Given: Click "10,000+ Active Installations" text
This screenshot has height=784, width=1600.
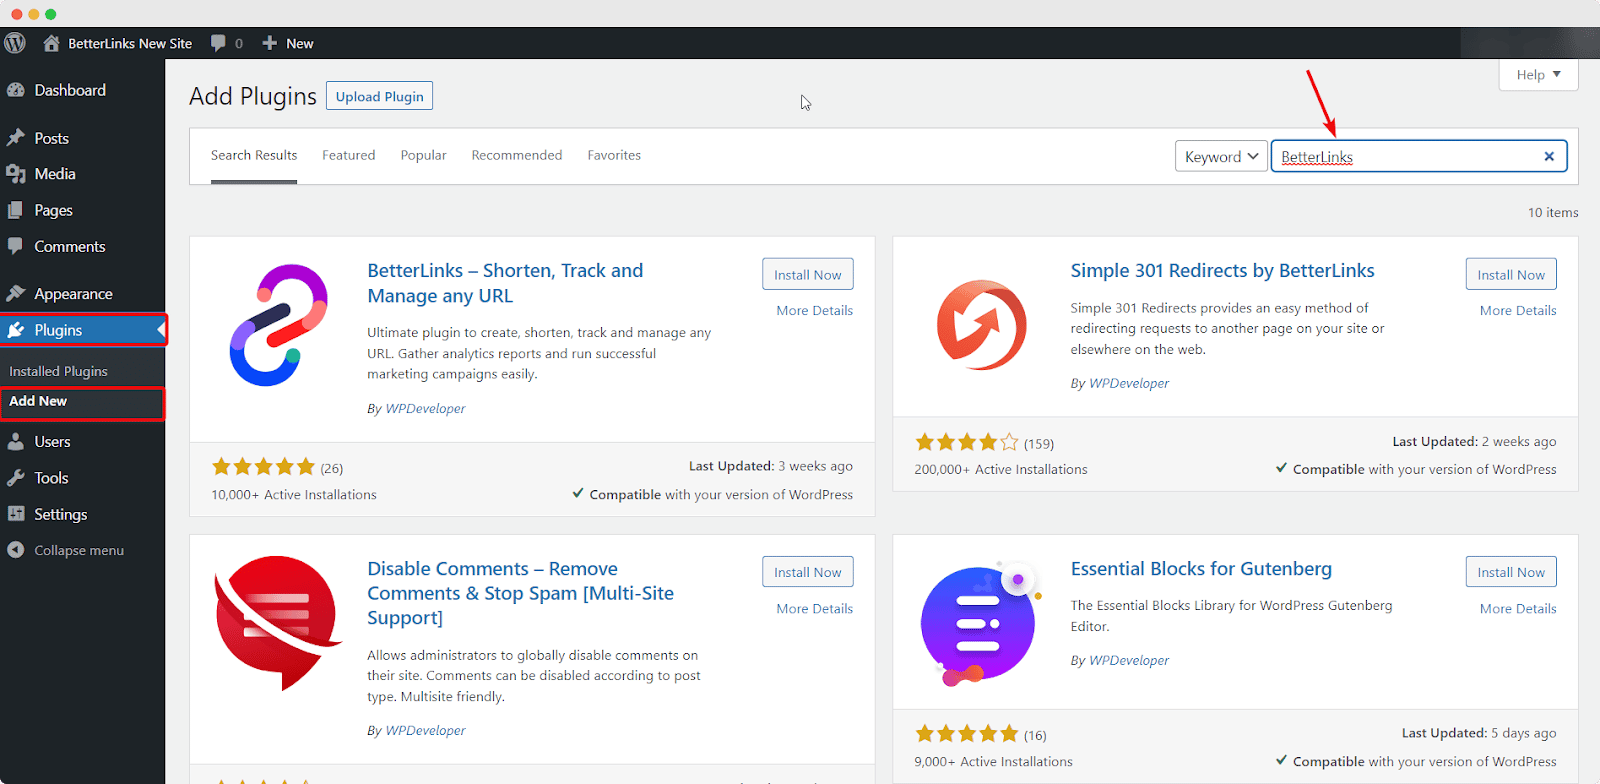Looking at the screenshot, I should (x=294, y=494).
